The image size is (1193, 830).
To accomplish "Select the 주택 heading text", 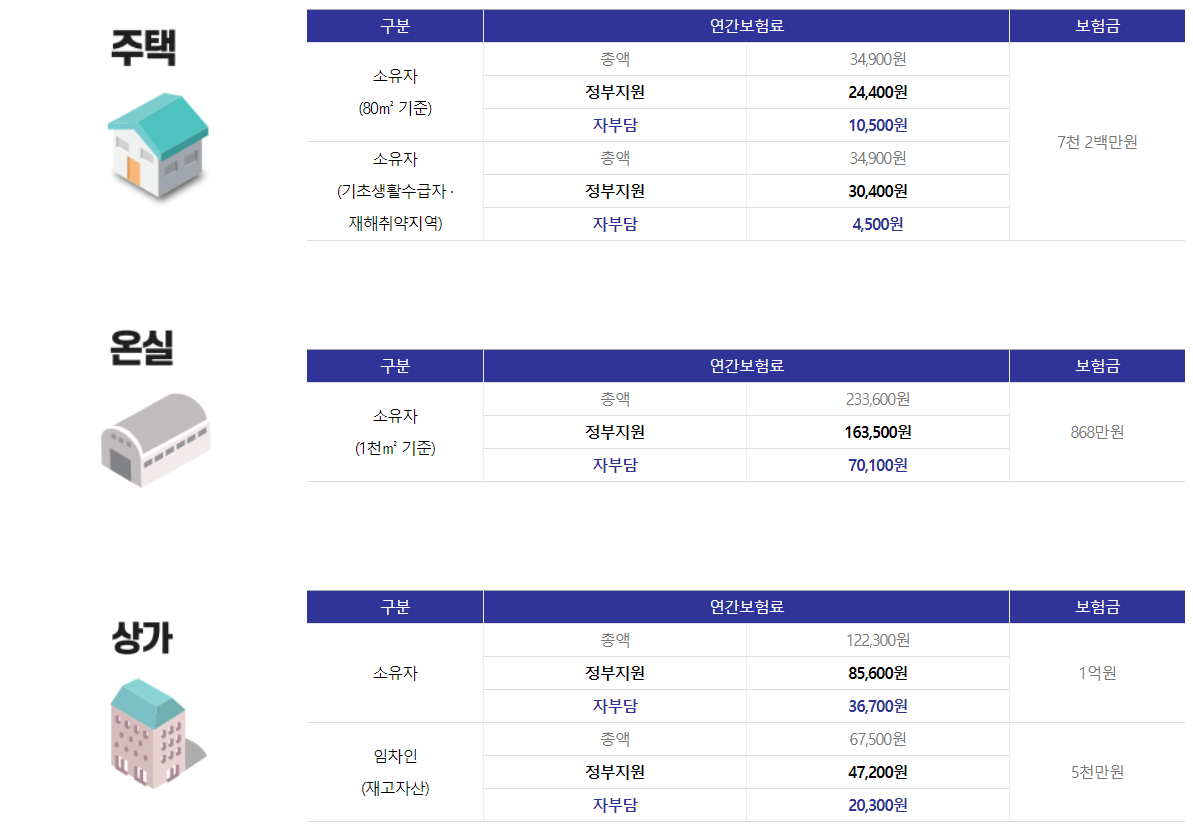I will click(143, 48).
